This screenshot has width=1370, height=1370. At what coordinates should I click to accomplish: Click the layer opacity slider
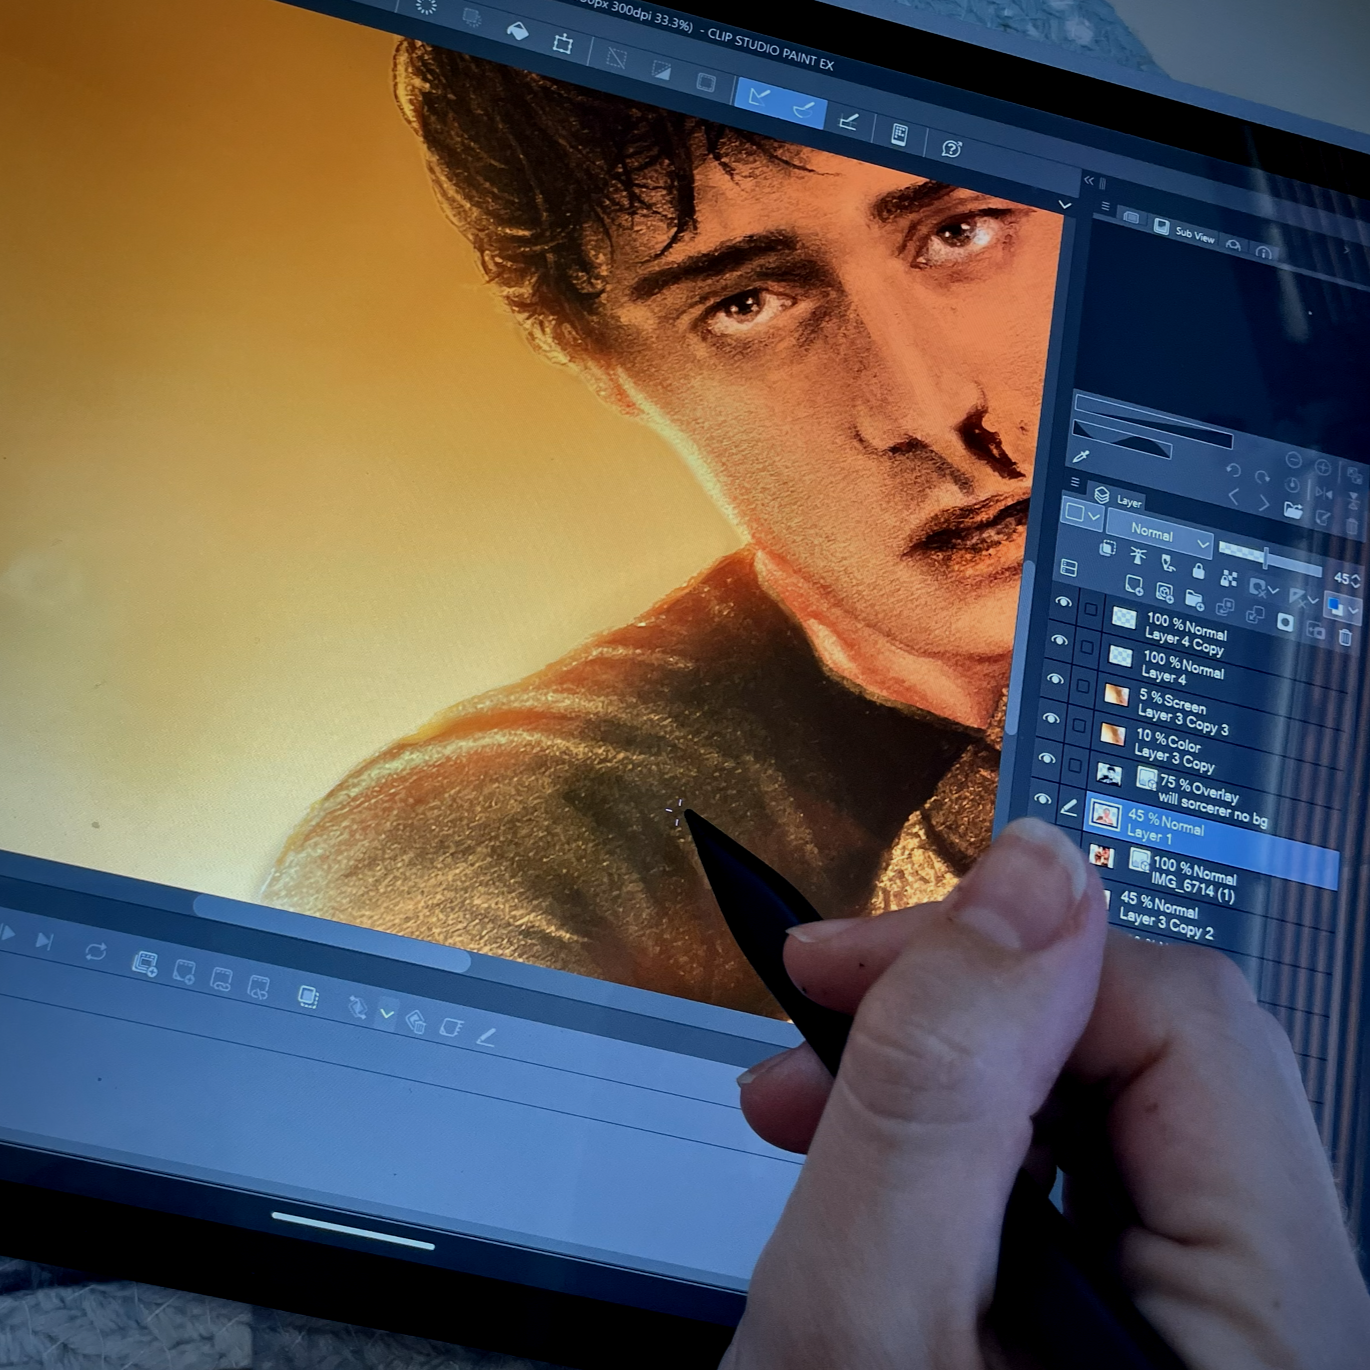pyautogui.click(x=1269, y=558)
